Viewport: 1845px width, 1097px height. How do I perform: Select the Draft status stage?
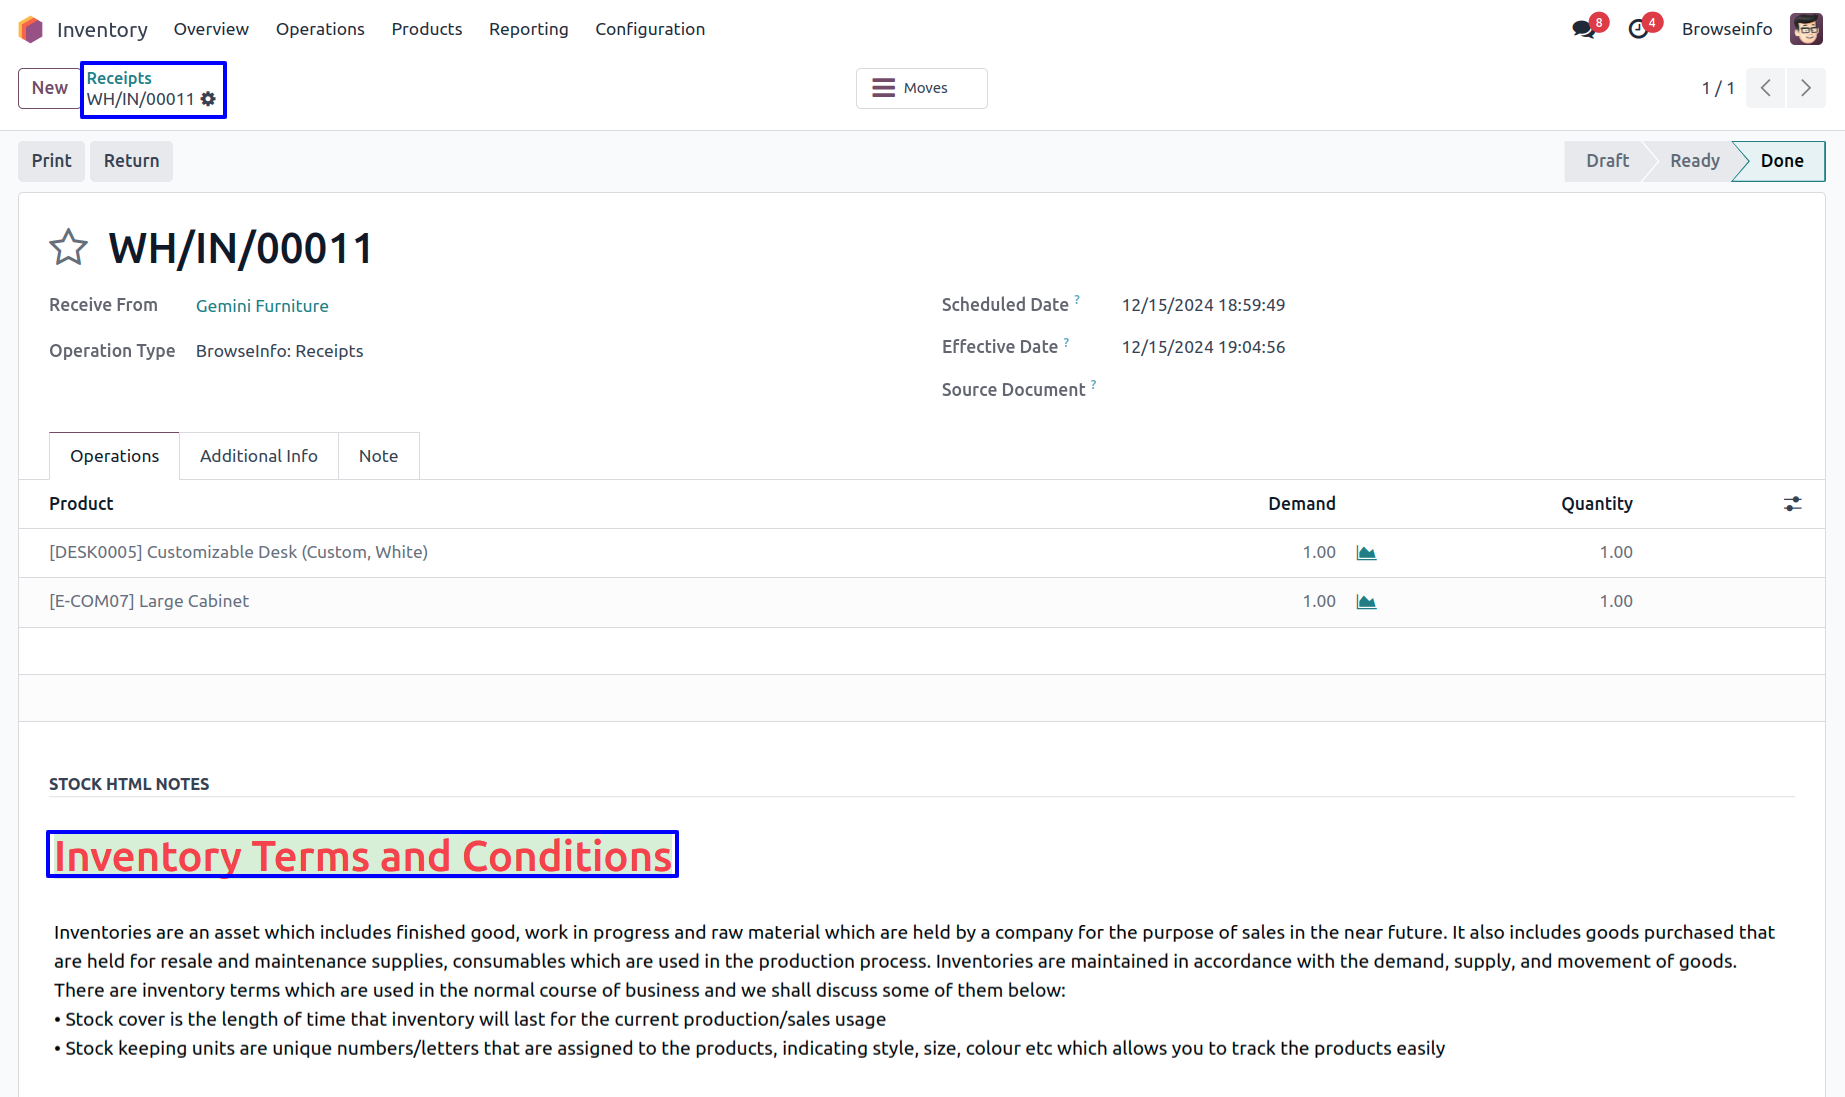[x=1606, y=161]
